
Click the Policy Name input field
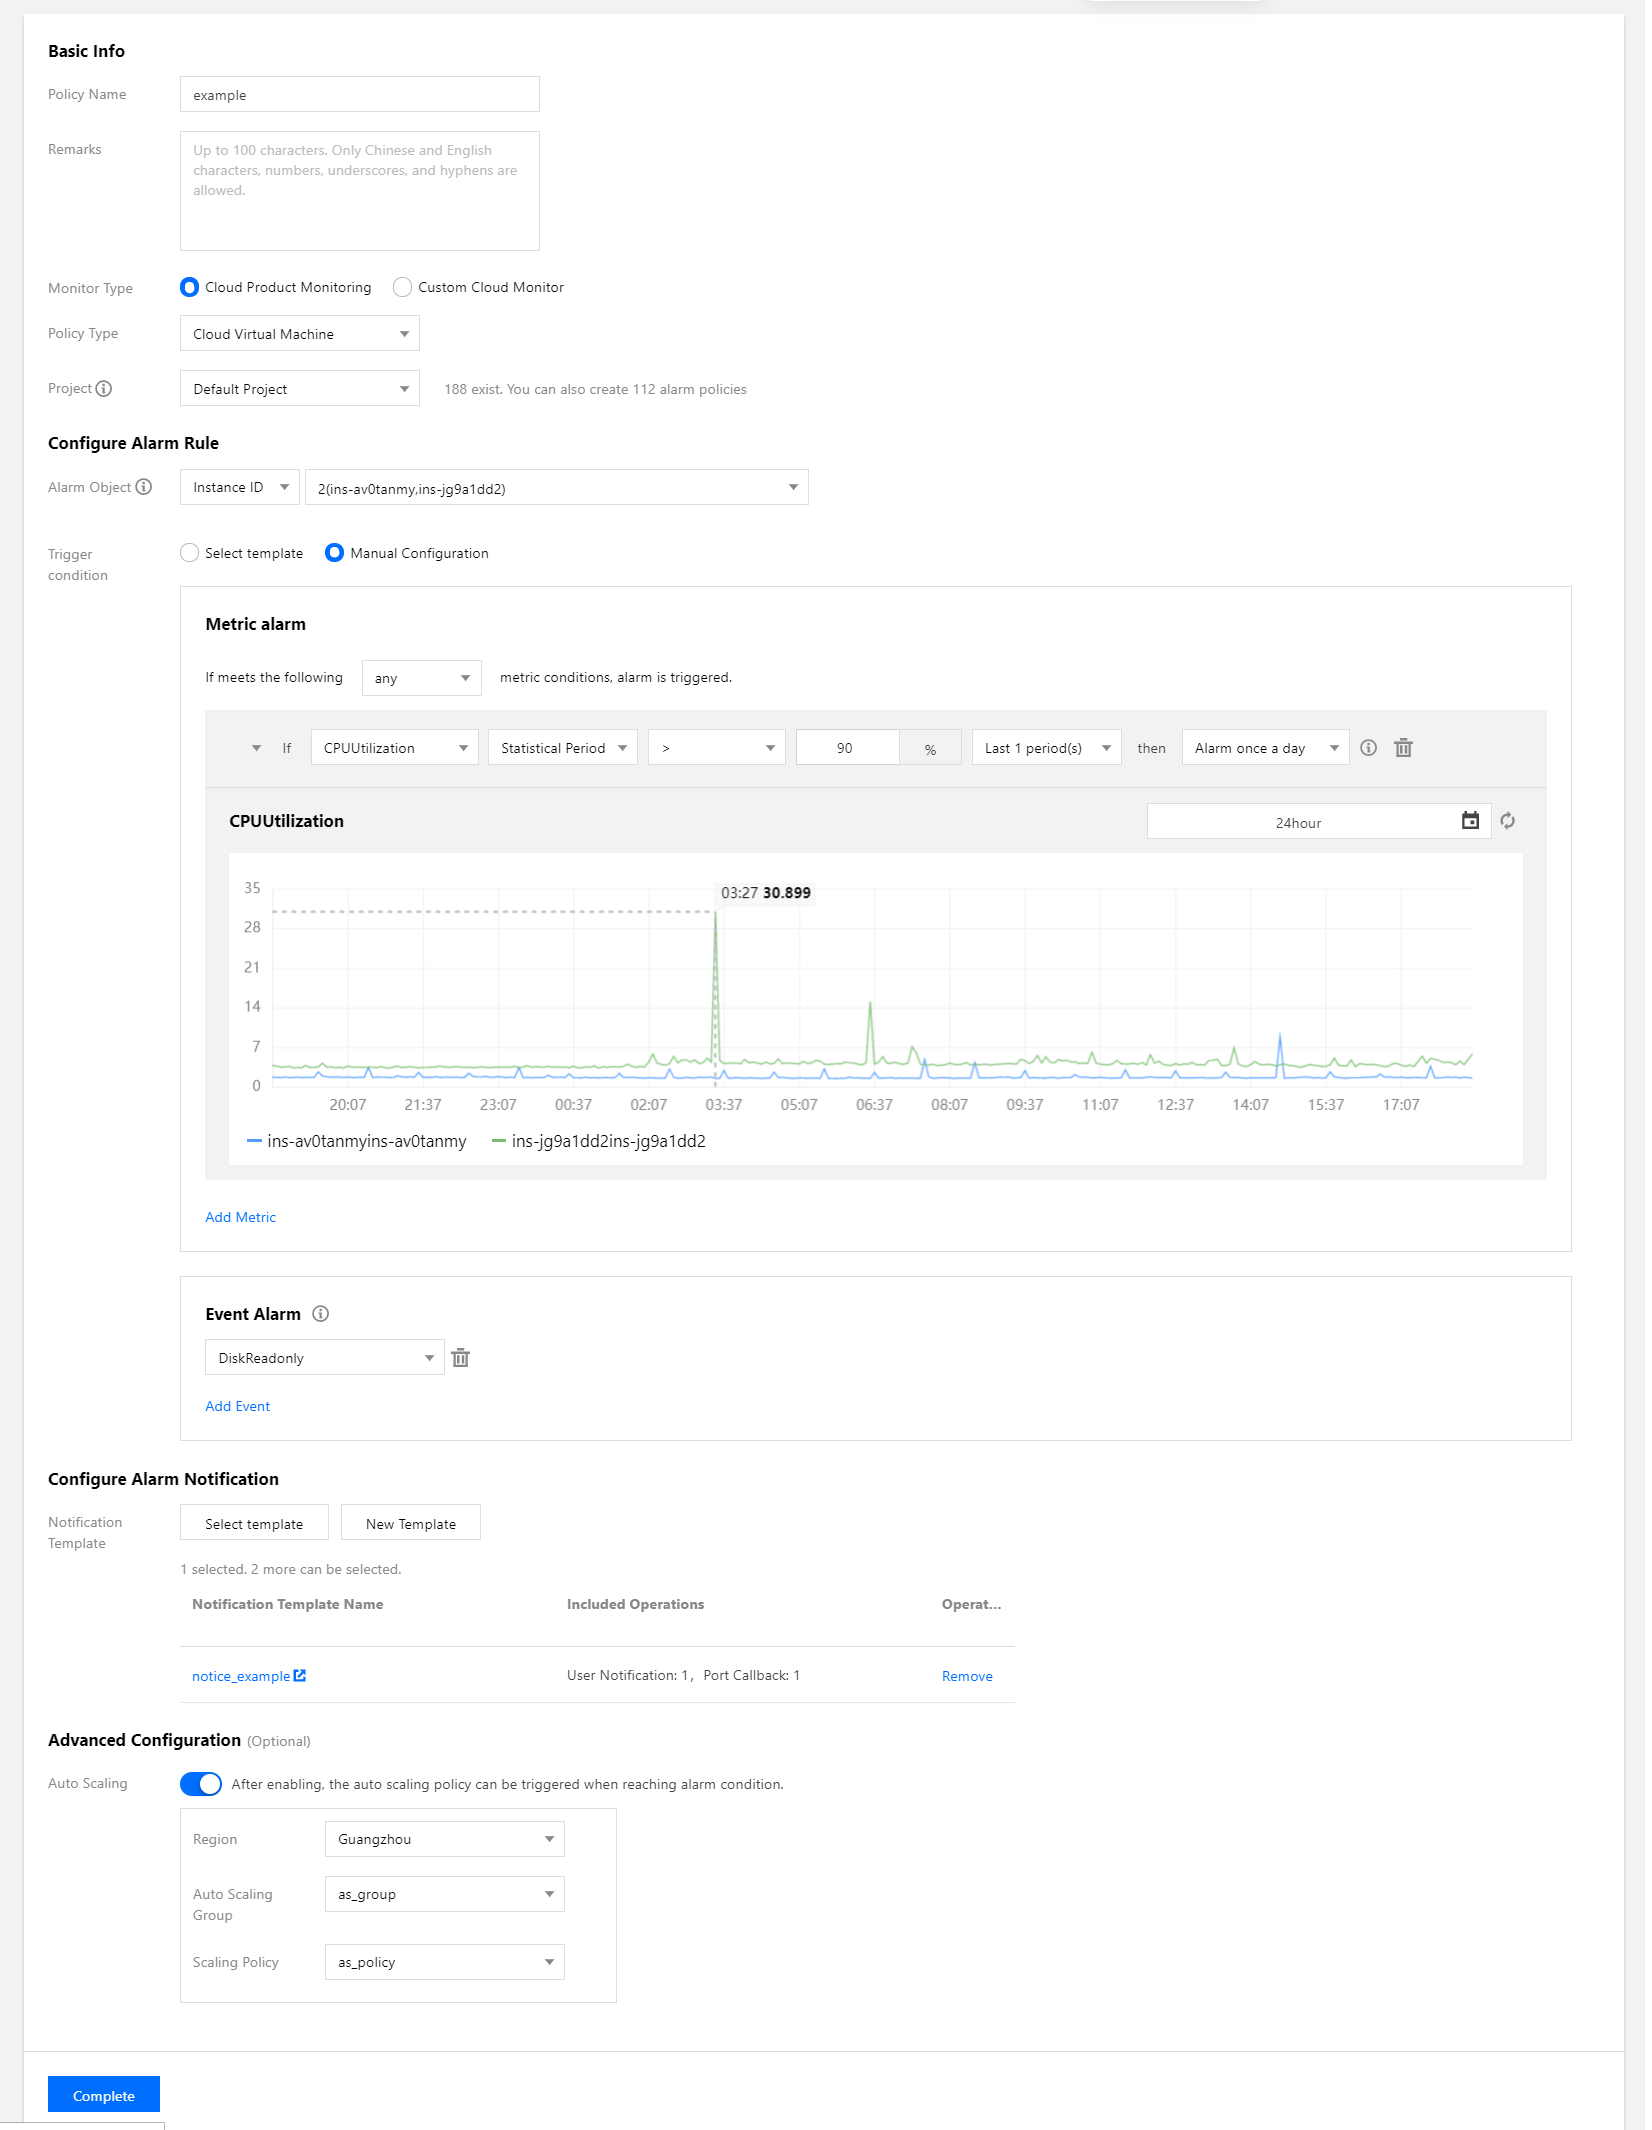[360, 95]
